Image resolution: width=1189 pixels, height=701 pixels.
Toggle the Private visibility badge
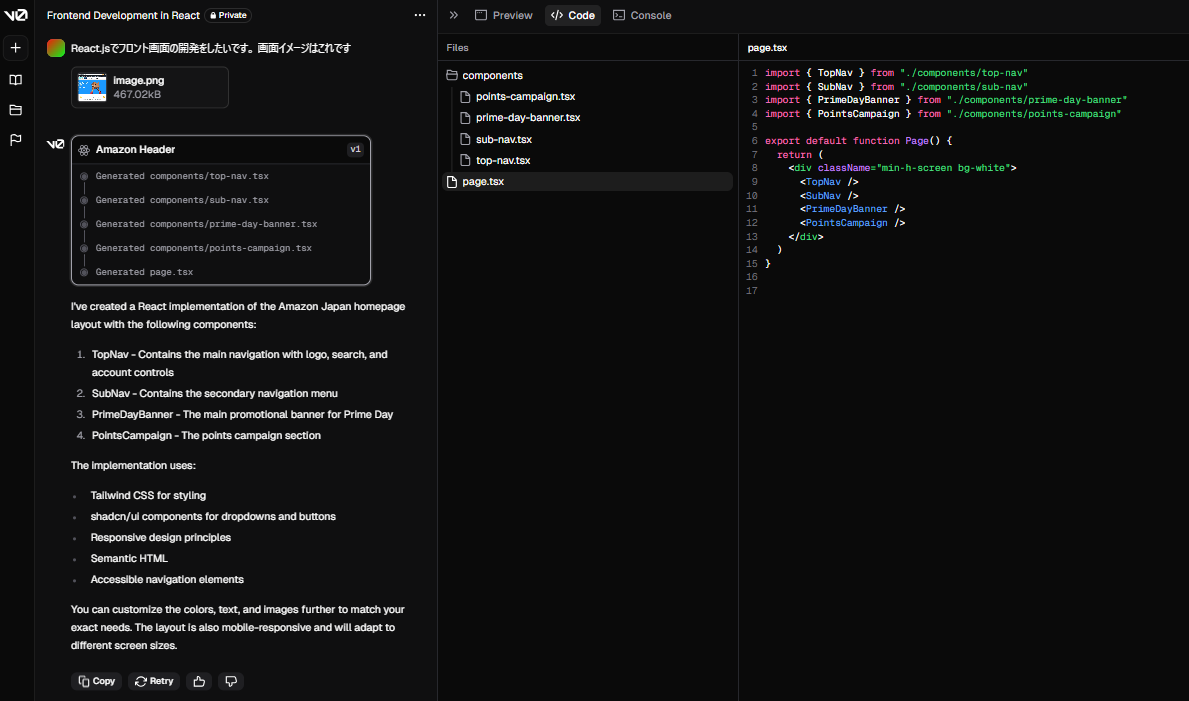point(228,15)
